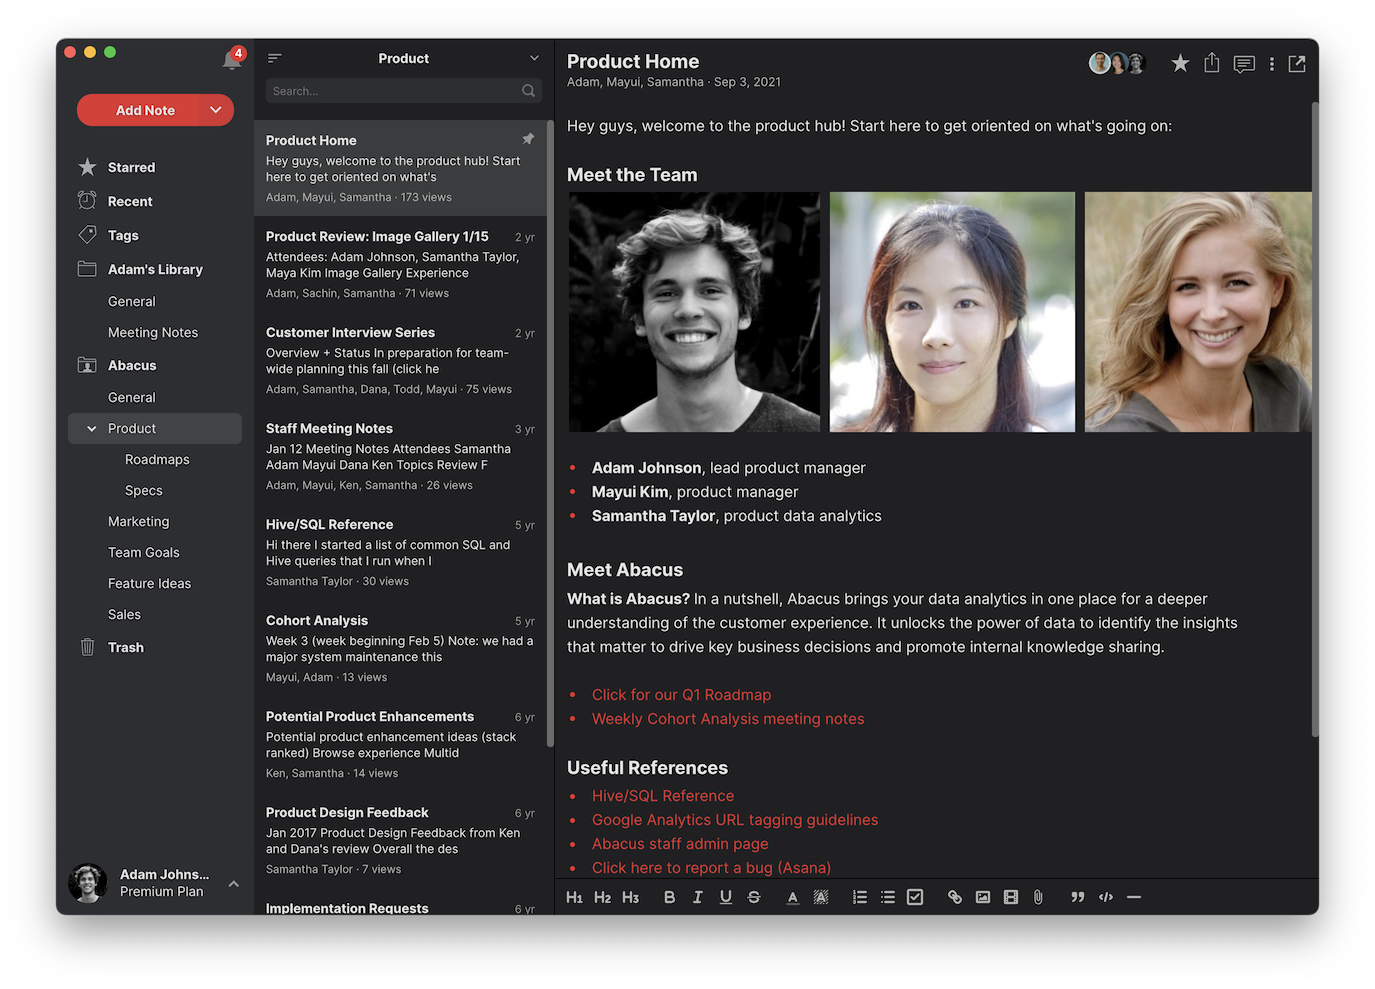Open the Abacus staff admin page link

(x=680, y=844)
